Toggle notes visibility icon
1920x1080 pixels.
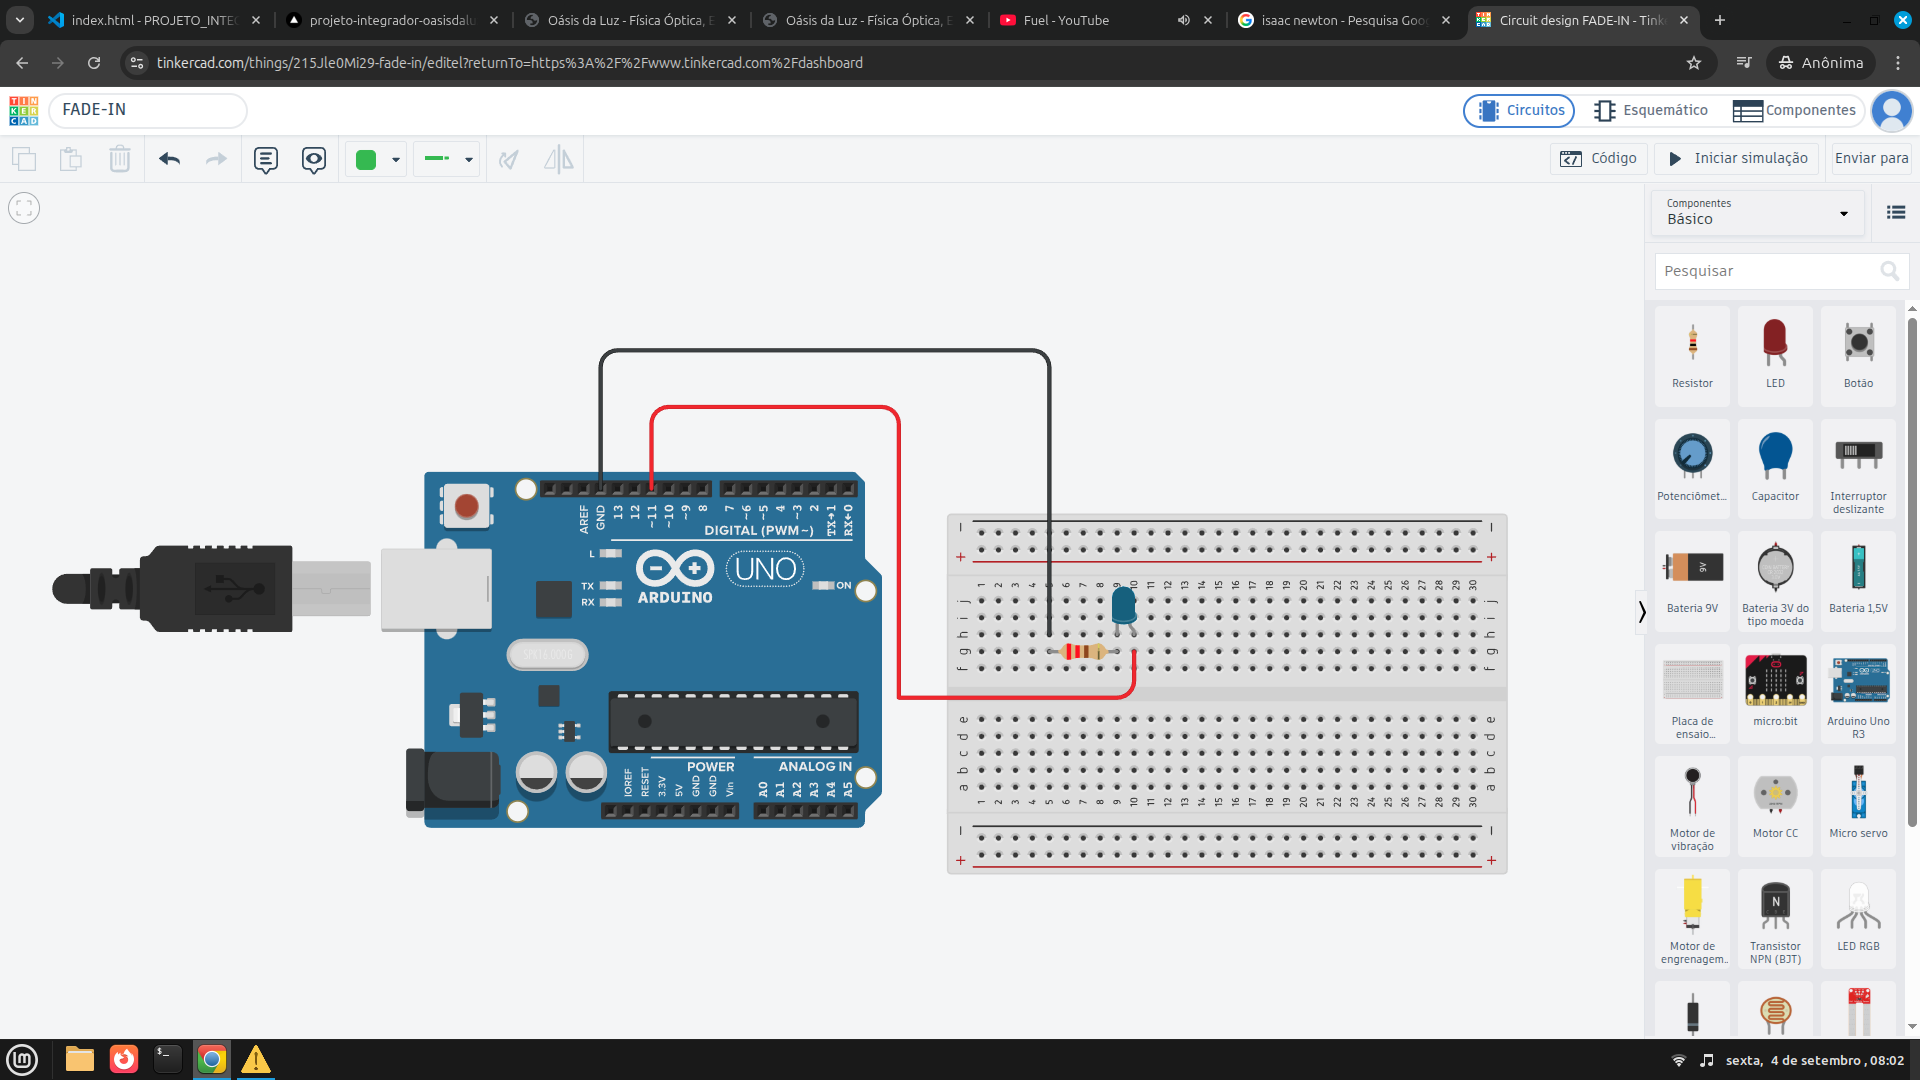tap(314, 159)
